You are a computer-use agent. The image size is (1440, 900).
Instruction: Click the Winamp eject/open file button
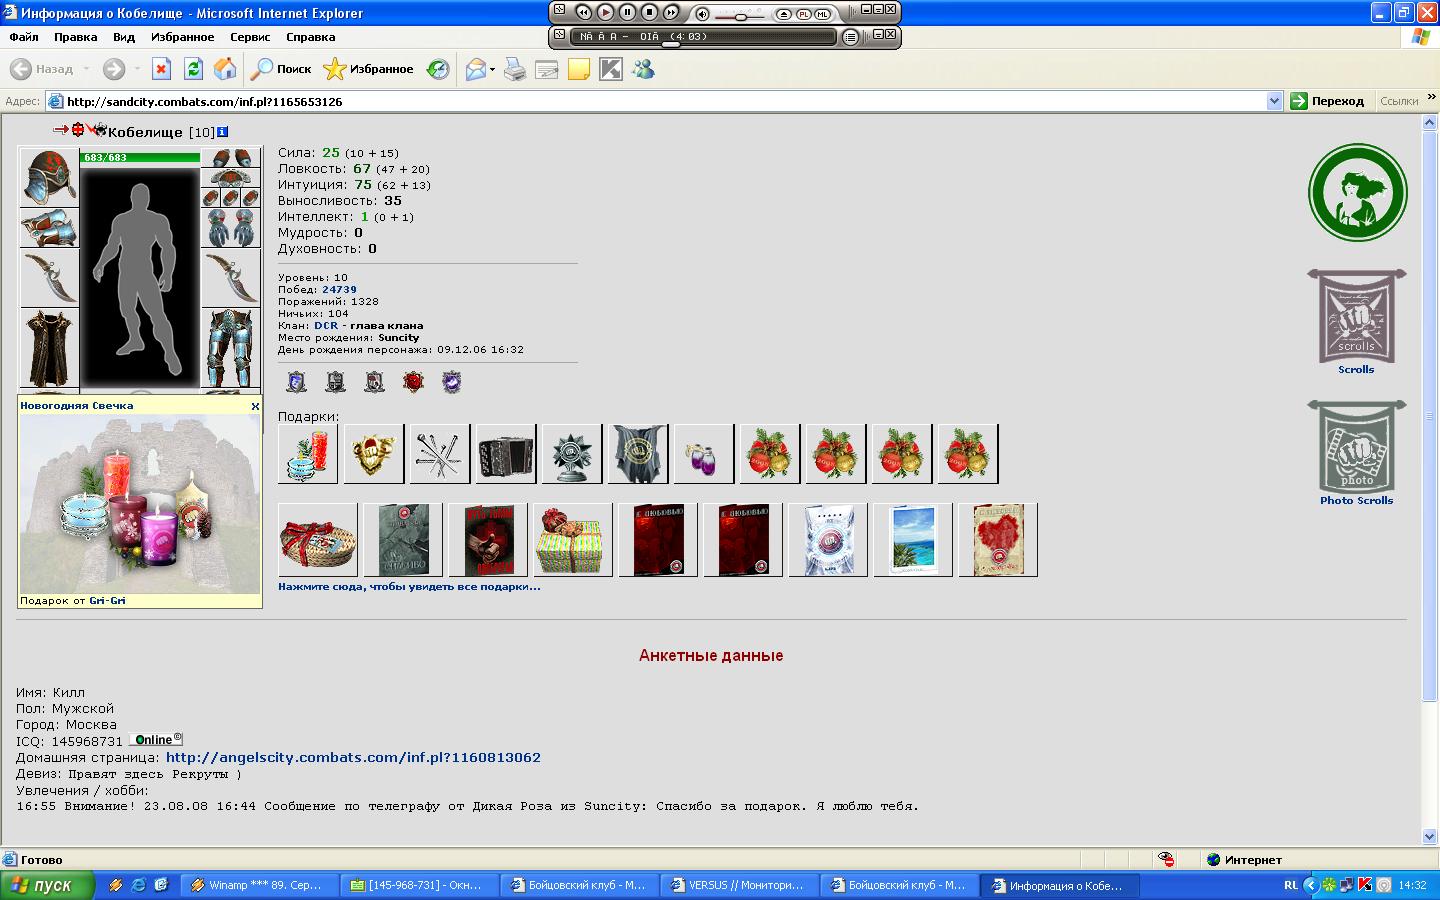click(783, 14)
